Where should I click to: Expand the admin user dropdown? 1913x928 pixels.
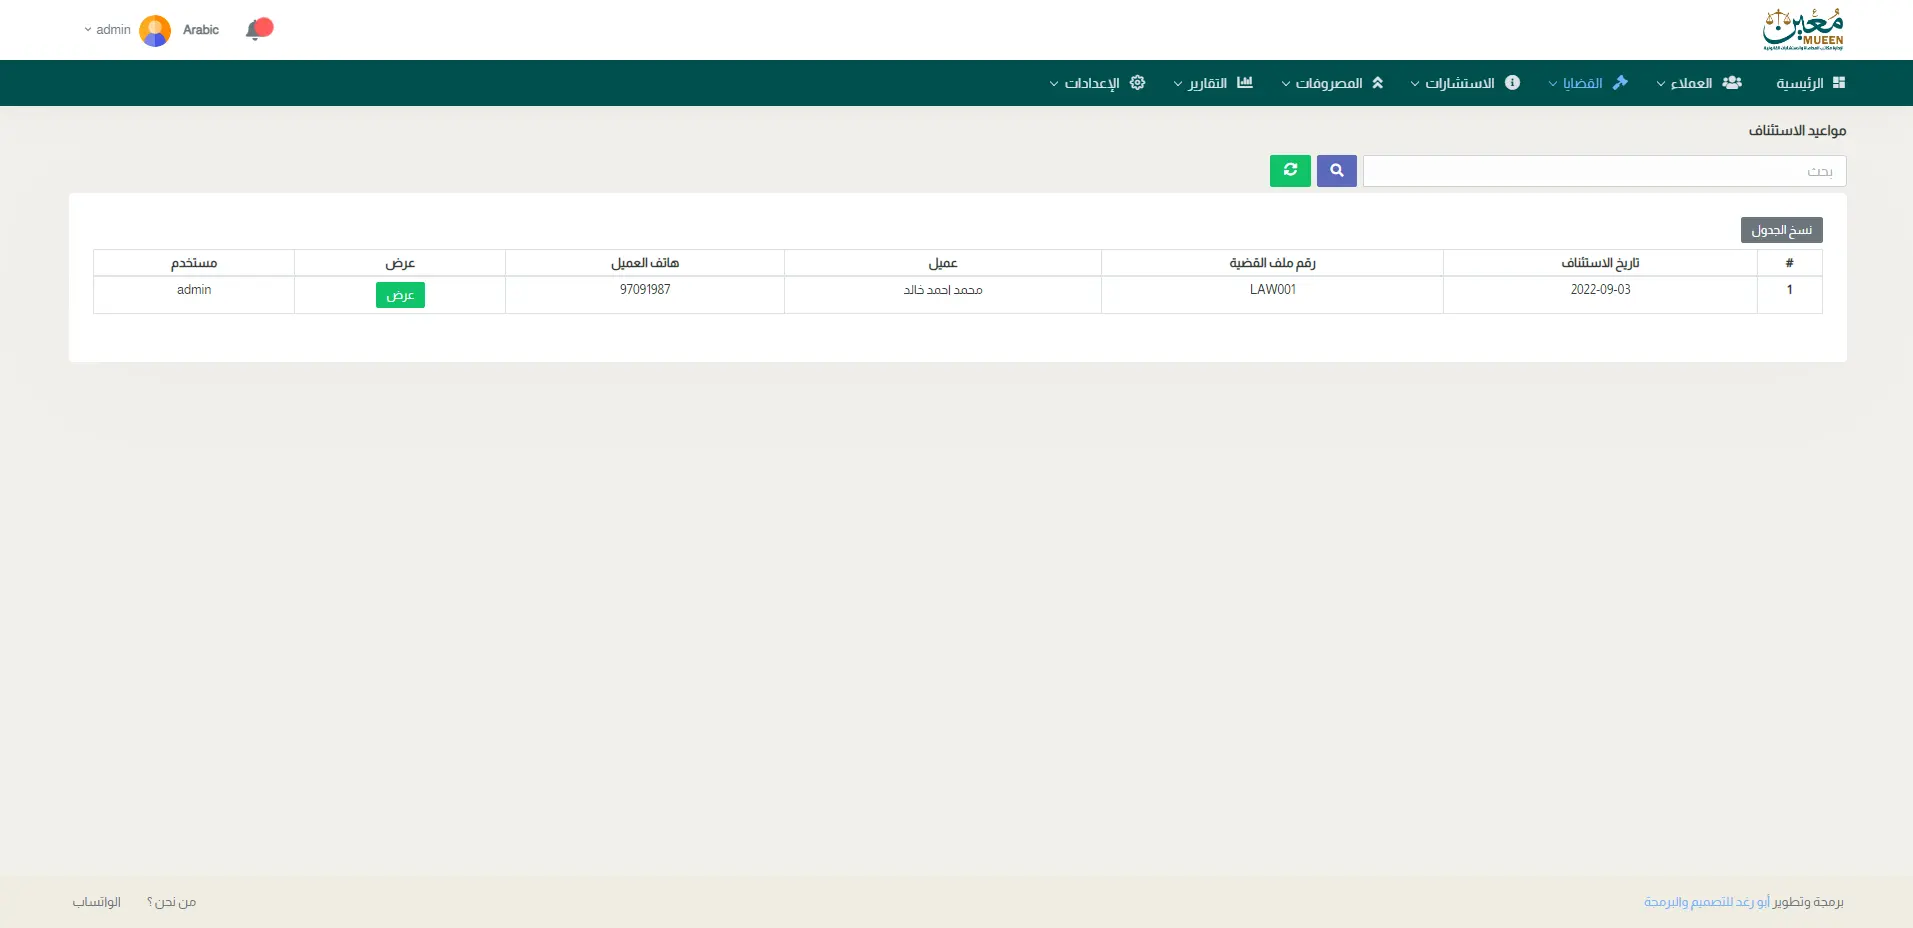[x=108, y=30]
